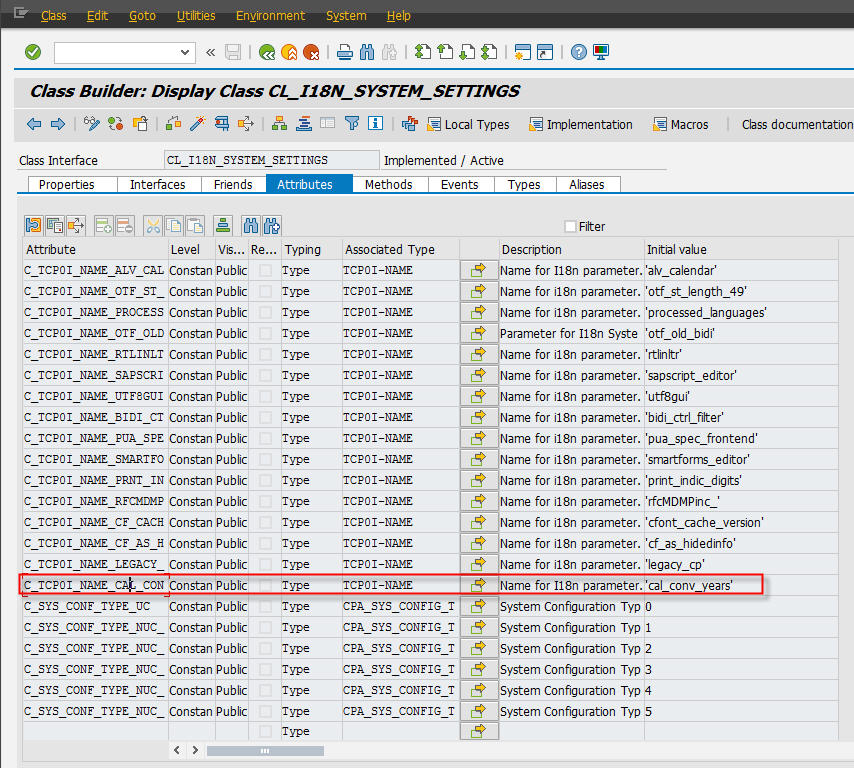Screen dimensions: 854x768
Task: Click the Sort icon above attribute table
Action: pos(224,225)
